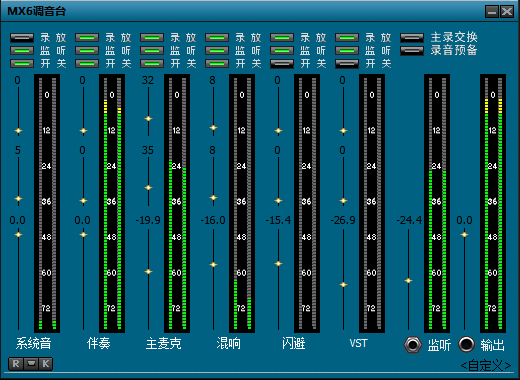The image size is (520, 380).
Task: Click the 混响 fader handle at -16.0
Action: pos(213,265)
